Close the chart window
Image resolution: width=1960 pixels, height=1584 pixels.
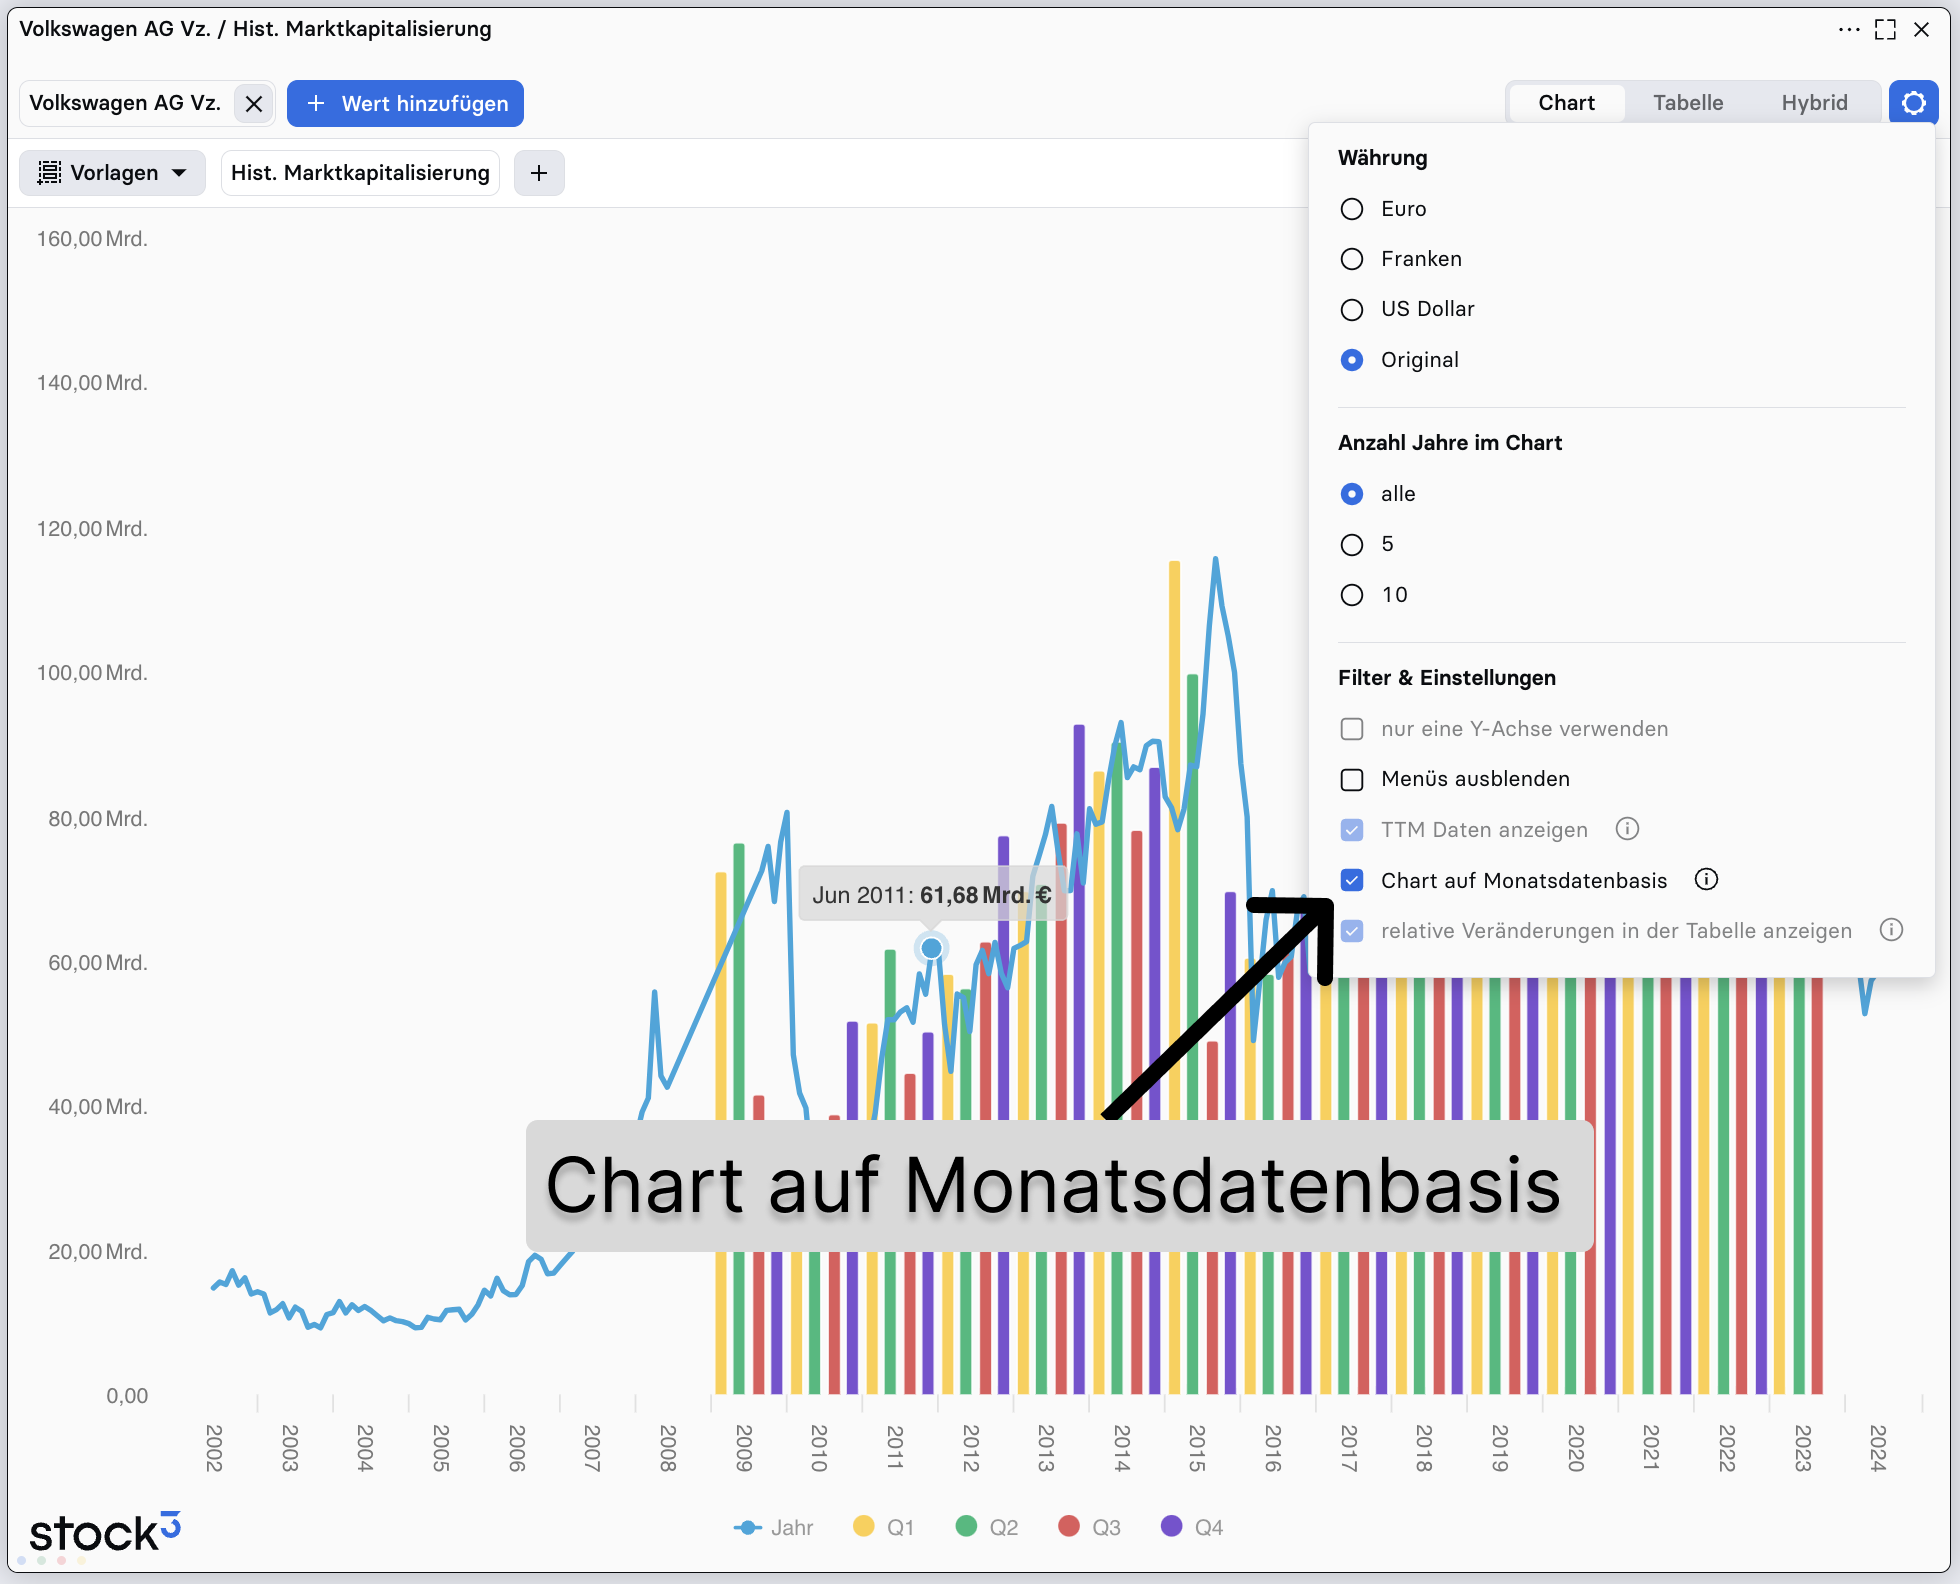tap(1921, 30)
